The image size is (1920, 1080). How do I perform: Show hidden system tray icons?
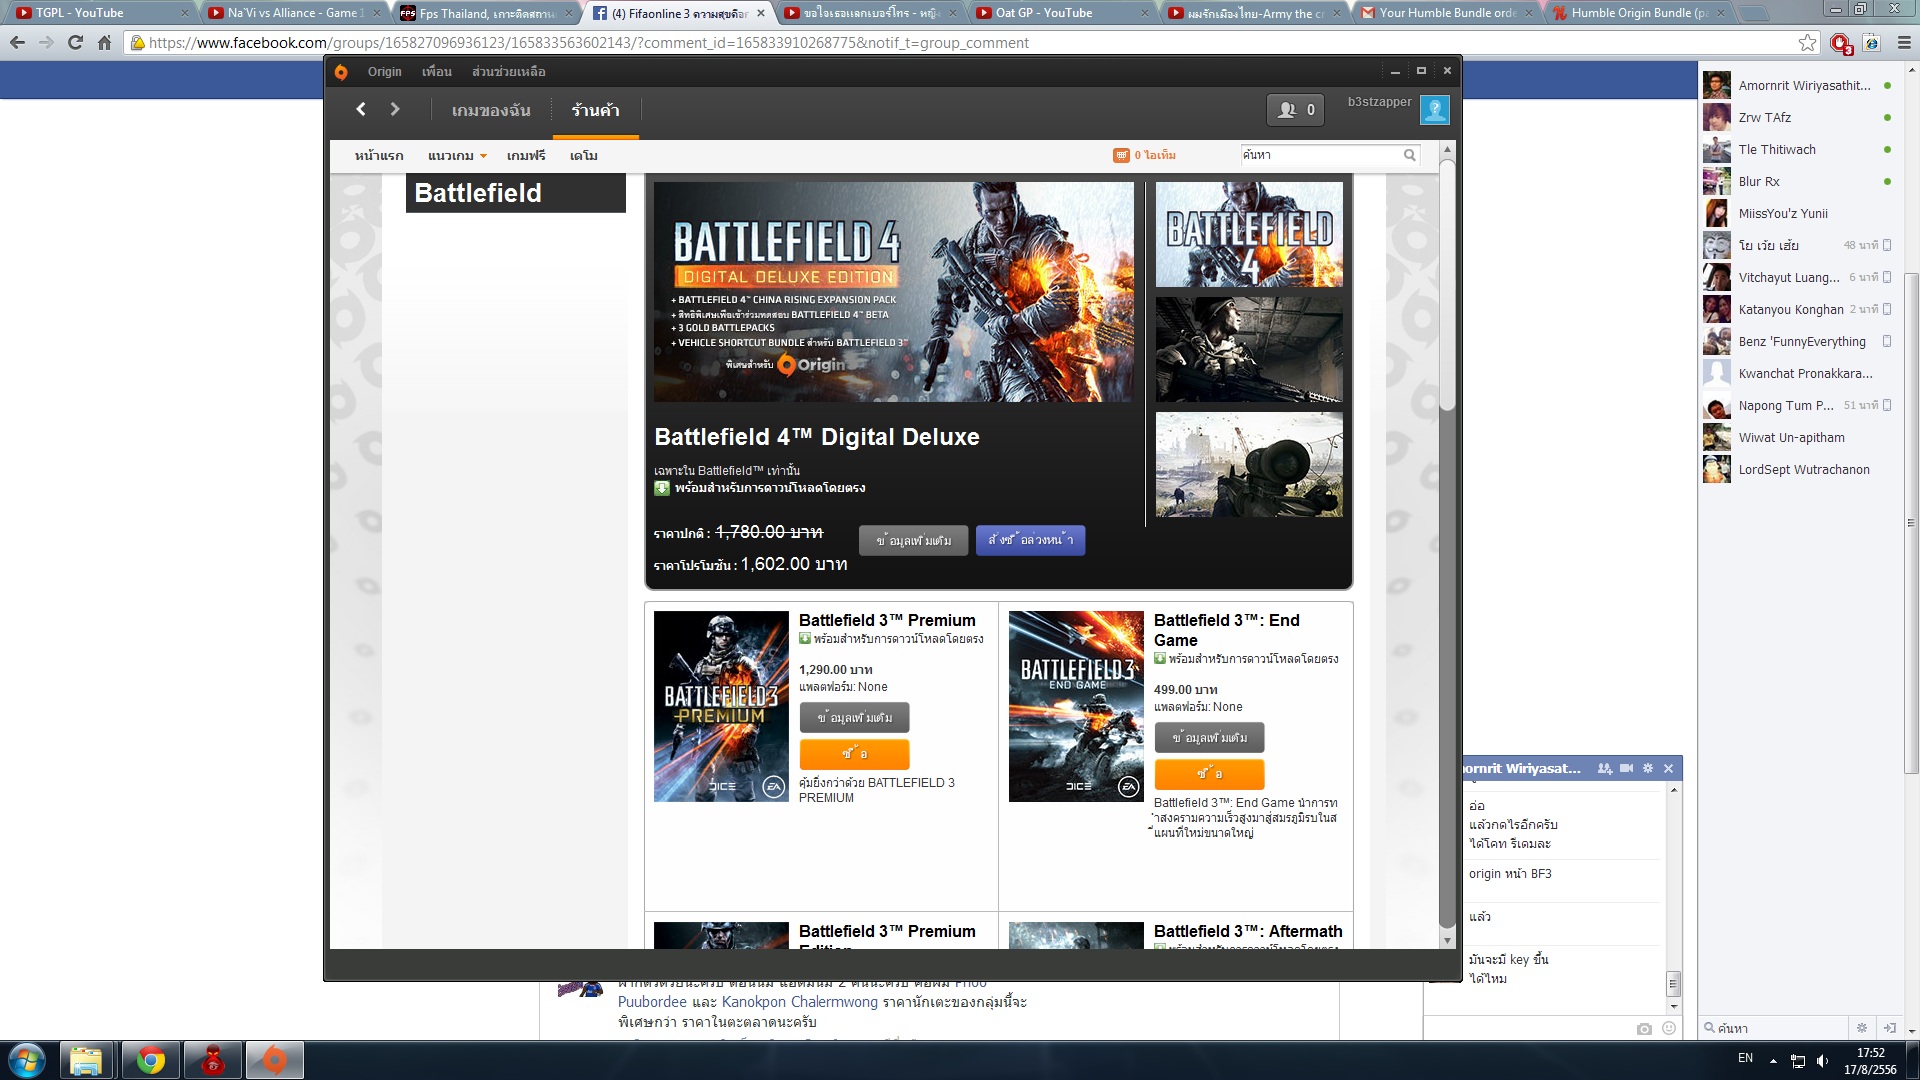tap(1773, 1060)
